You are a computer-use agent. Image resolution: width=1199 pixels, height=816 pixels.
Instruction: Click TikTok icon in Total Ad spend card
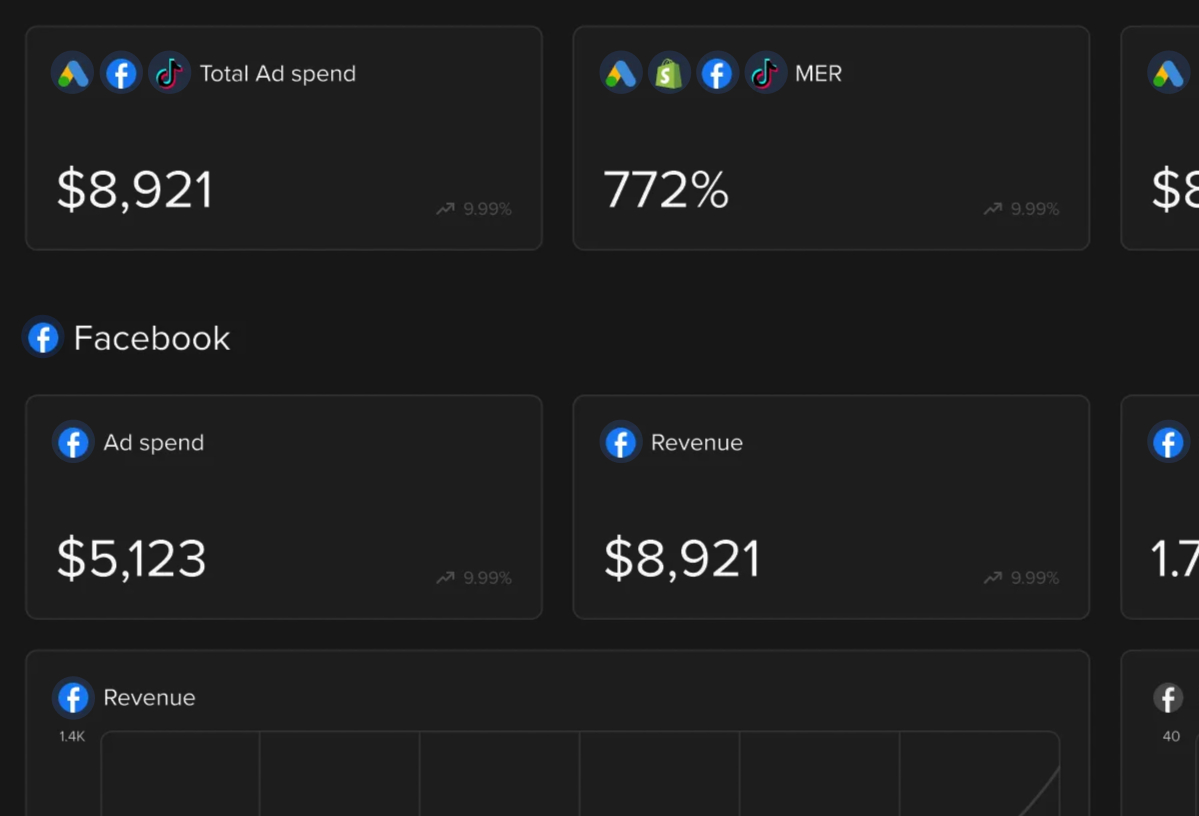pyautogui.click(x=169, y=73)
